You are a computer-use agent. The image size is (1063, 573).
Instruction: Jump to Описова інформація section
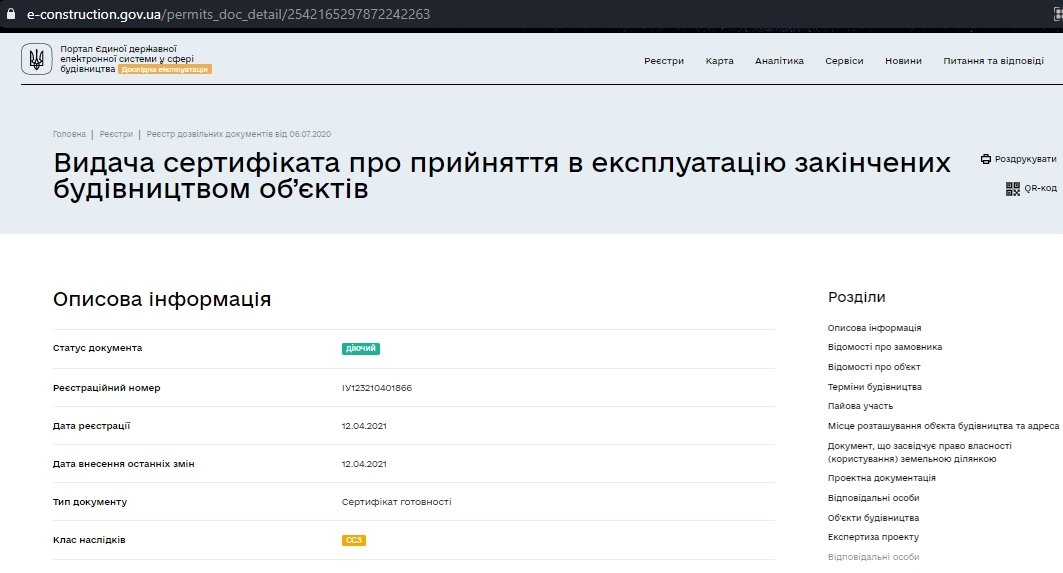[874, 328]
